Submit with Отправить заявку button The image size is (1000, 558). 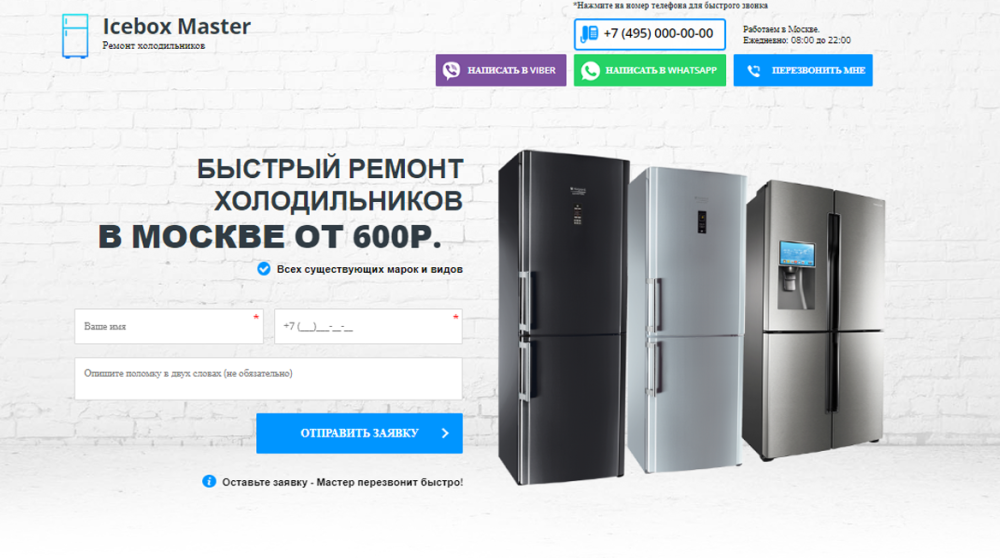coord(359,433)
